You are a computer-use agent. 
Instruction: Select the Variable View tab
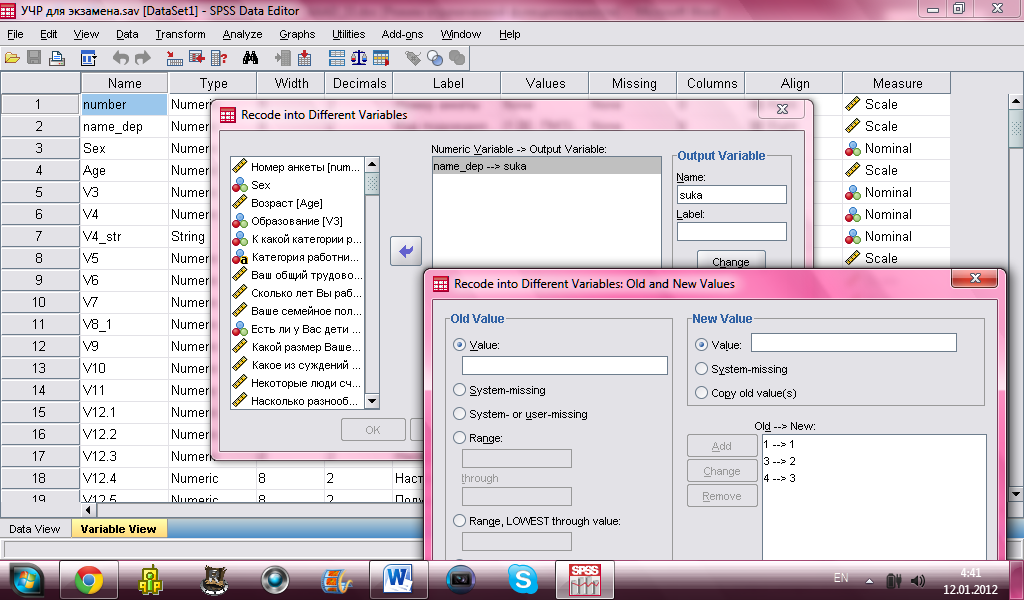tap(118, 529)
